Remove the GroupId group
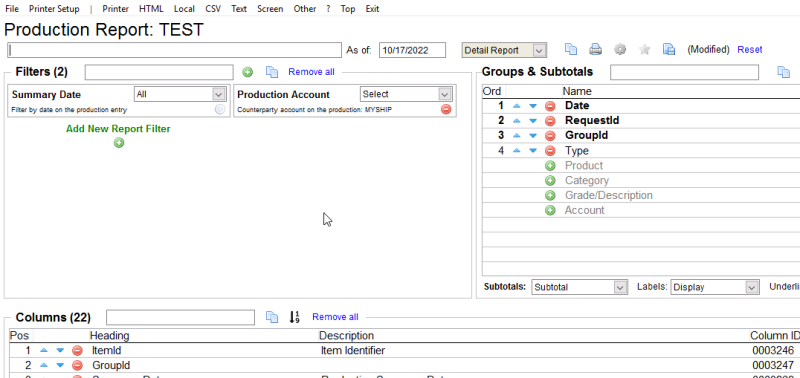 click(x=550, y=136)
